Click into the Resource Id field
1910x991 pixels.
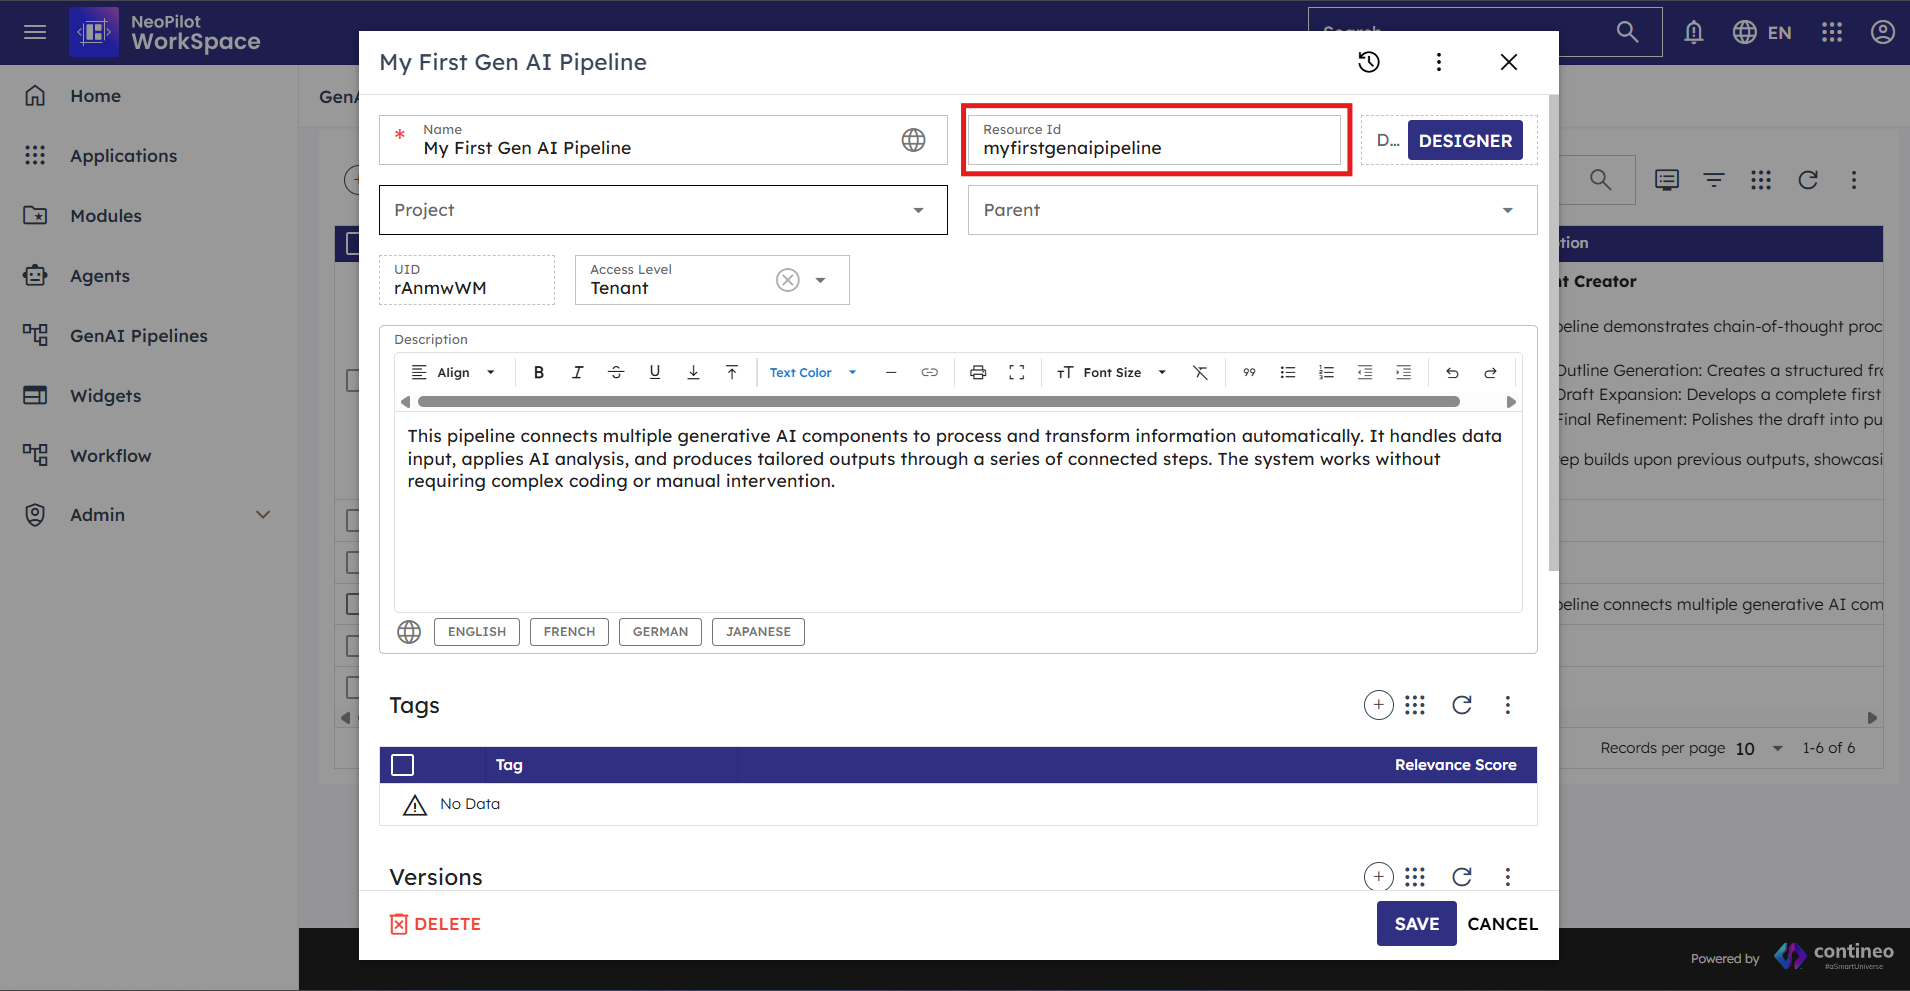(1155, 148)
